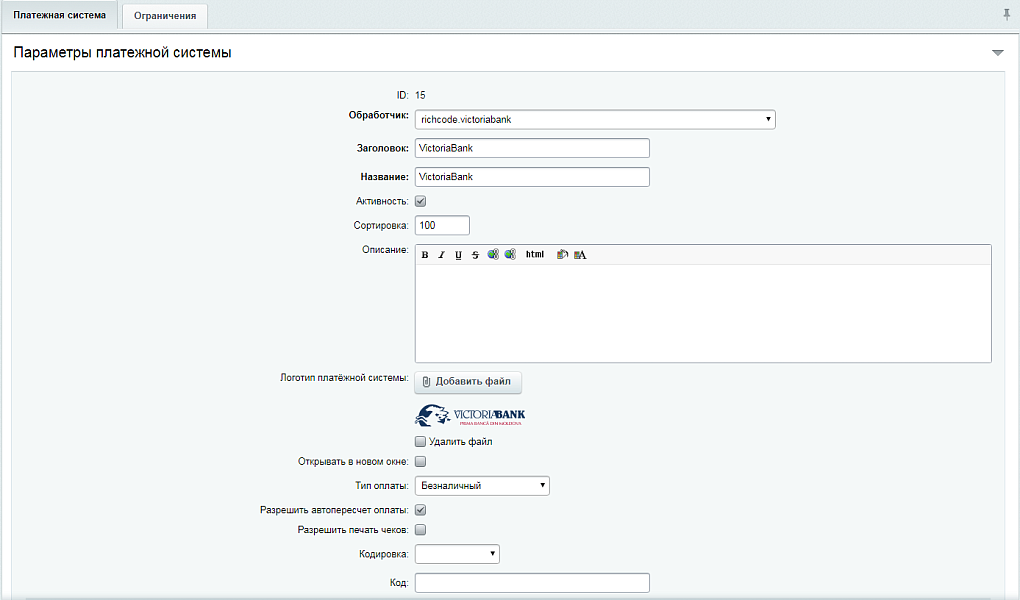Apply italic formatting in description editor
The image size is (1020, 600).
(x=441, y=255)
